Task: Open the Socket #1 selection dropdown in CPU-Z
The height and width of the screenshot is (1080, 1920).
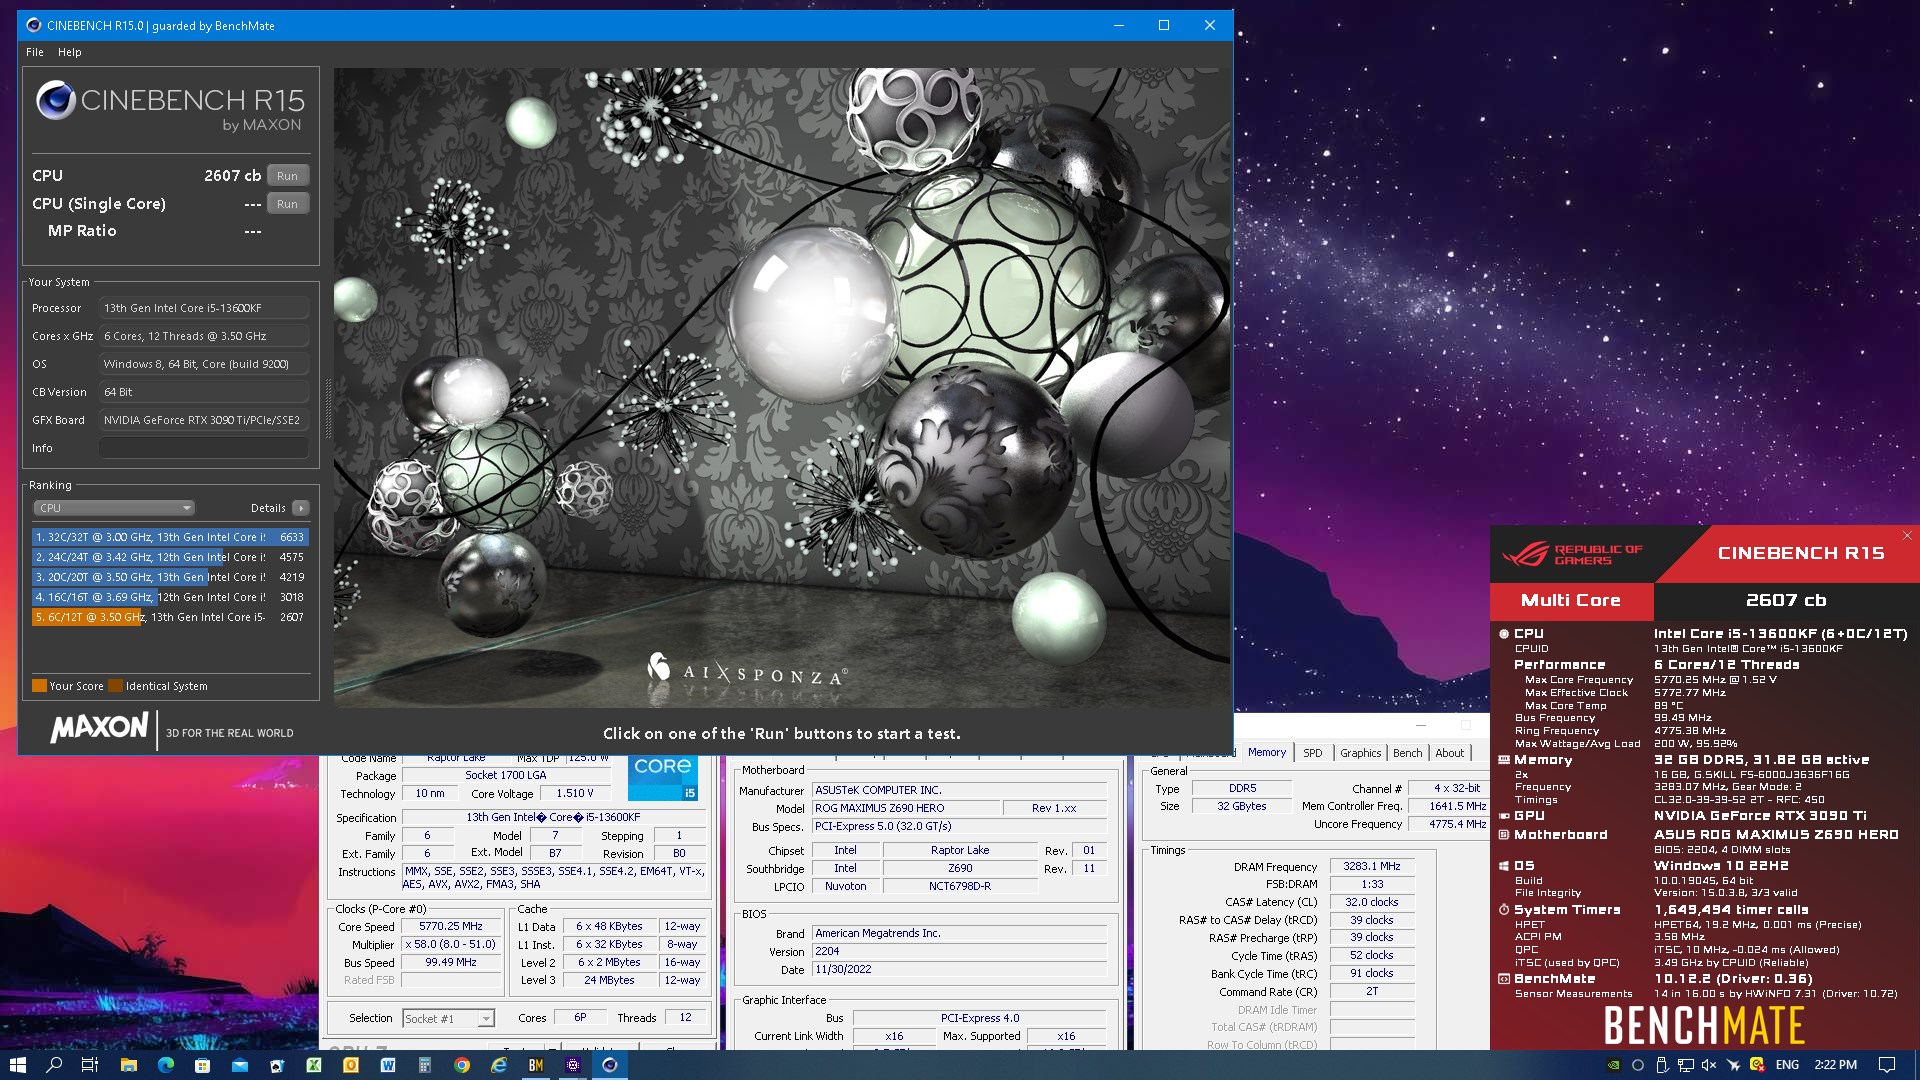Action: (x=449, y=1019)
